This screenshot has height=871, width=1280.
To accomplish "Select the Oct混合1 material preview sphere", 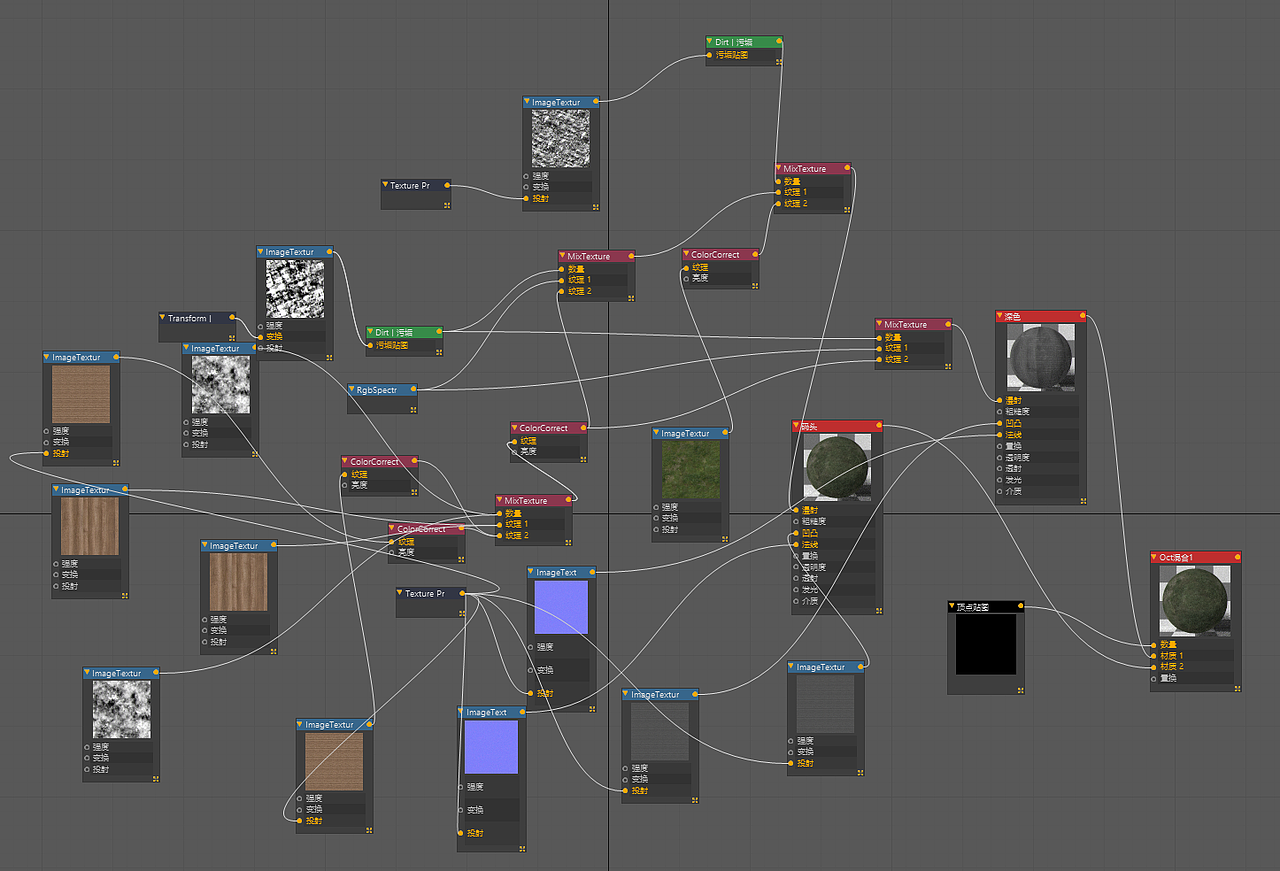I will (x=1195, y=600).
